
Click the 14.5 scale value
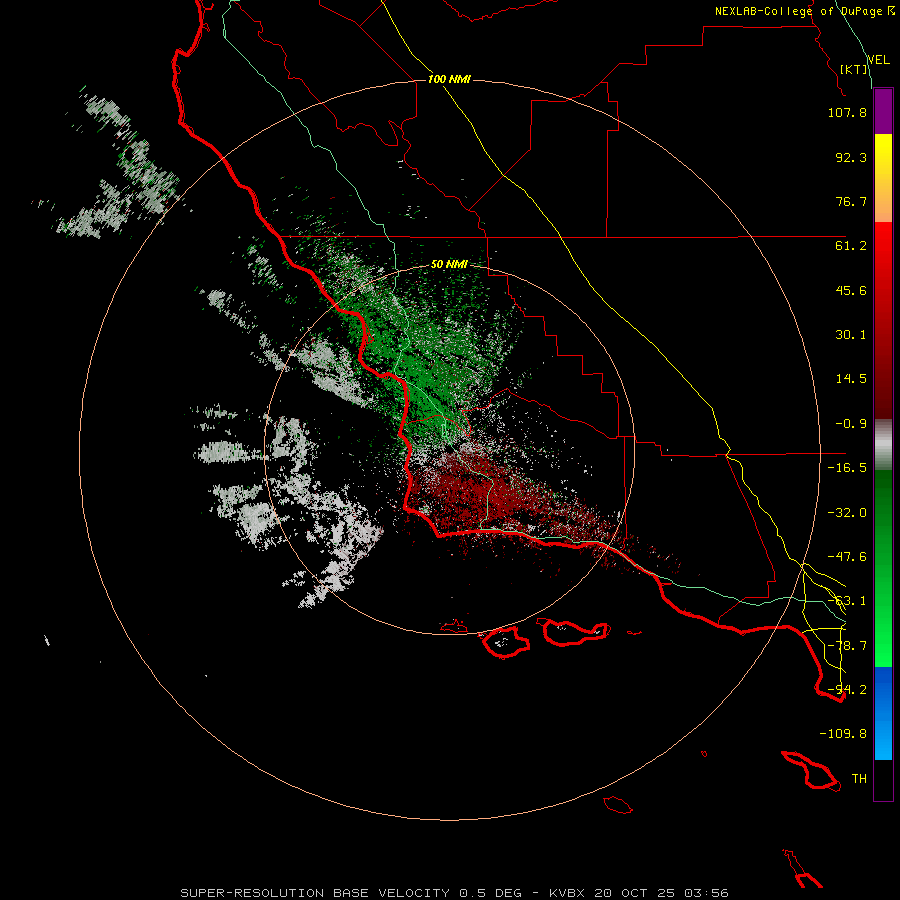tap(851, 379)
